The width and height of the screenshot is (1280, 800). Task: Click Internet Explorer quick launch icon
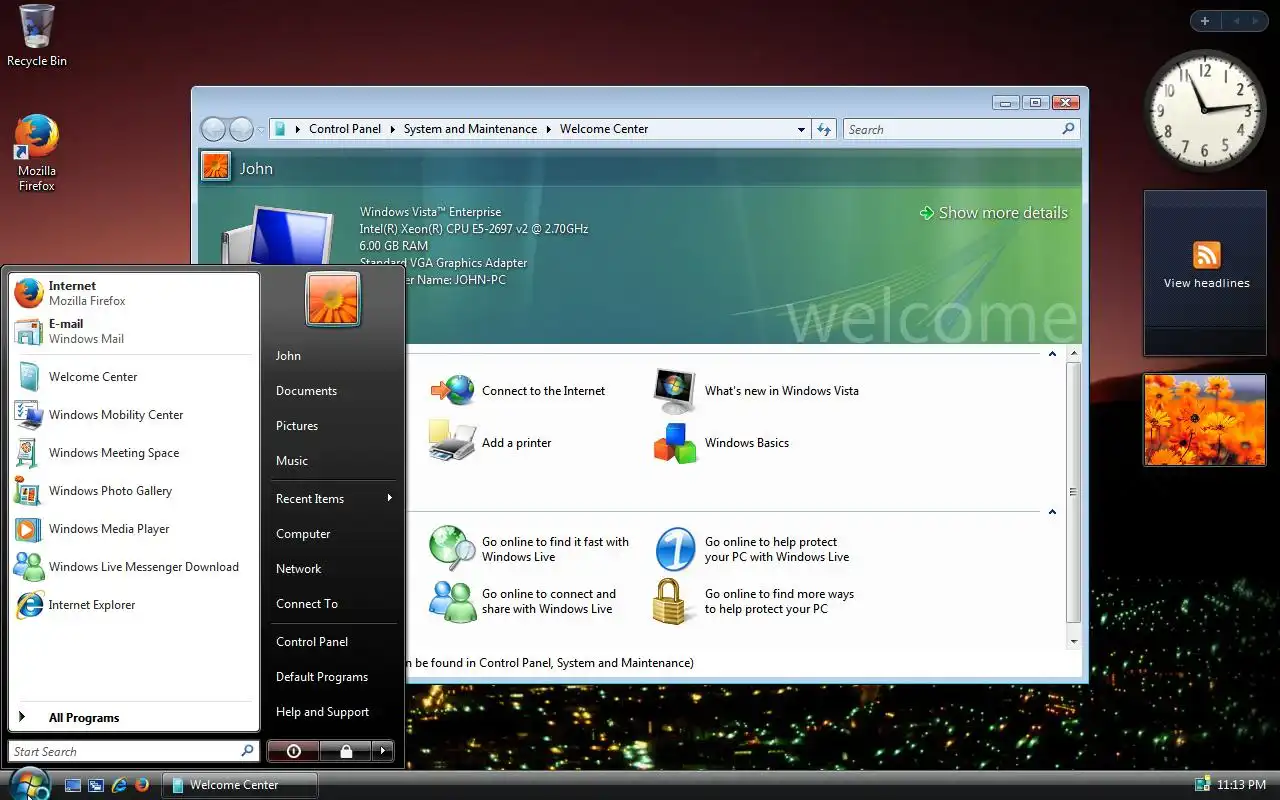tap(119, 786)
